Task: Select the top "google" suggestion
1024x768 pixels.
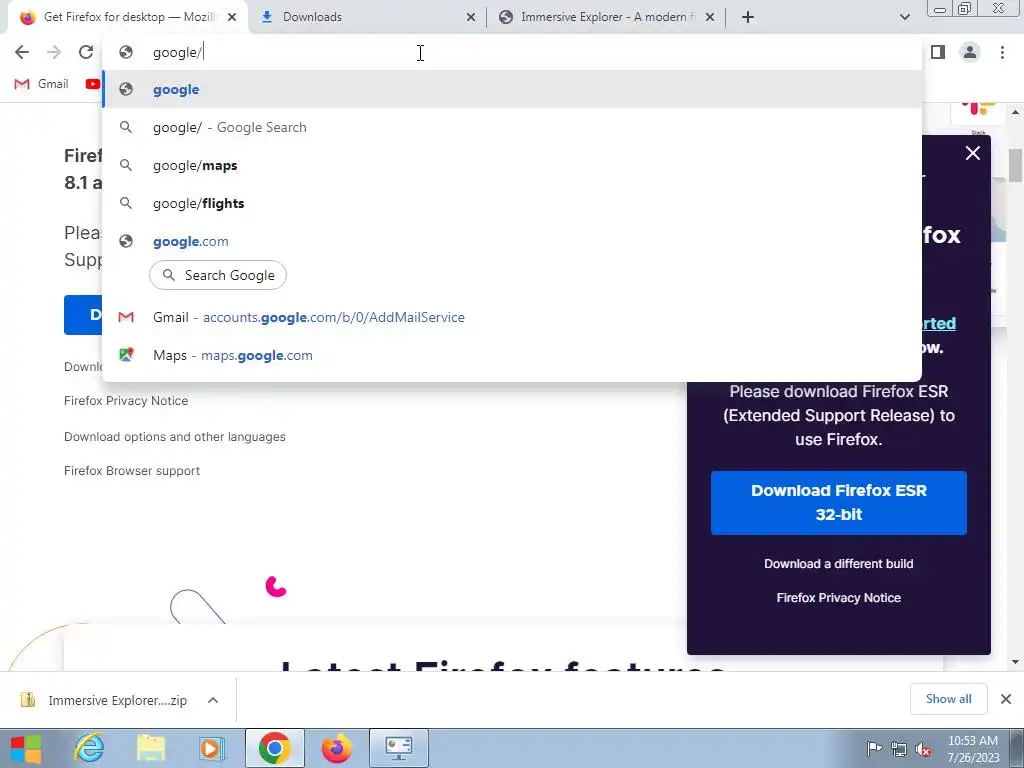Action: (512, 89)
